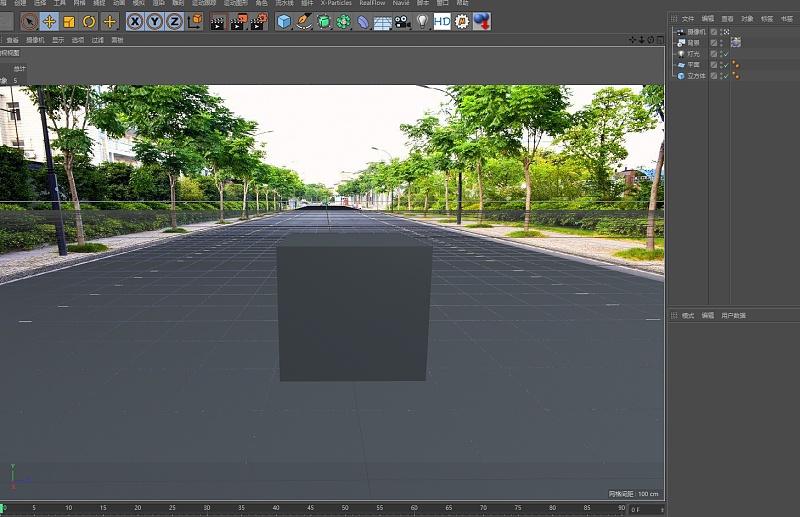The image size is (800, 517).
Task: Open the RealFlow menu
Action: tap(372, 3)
